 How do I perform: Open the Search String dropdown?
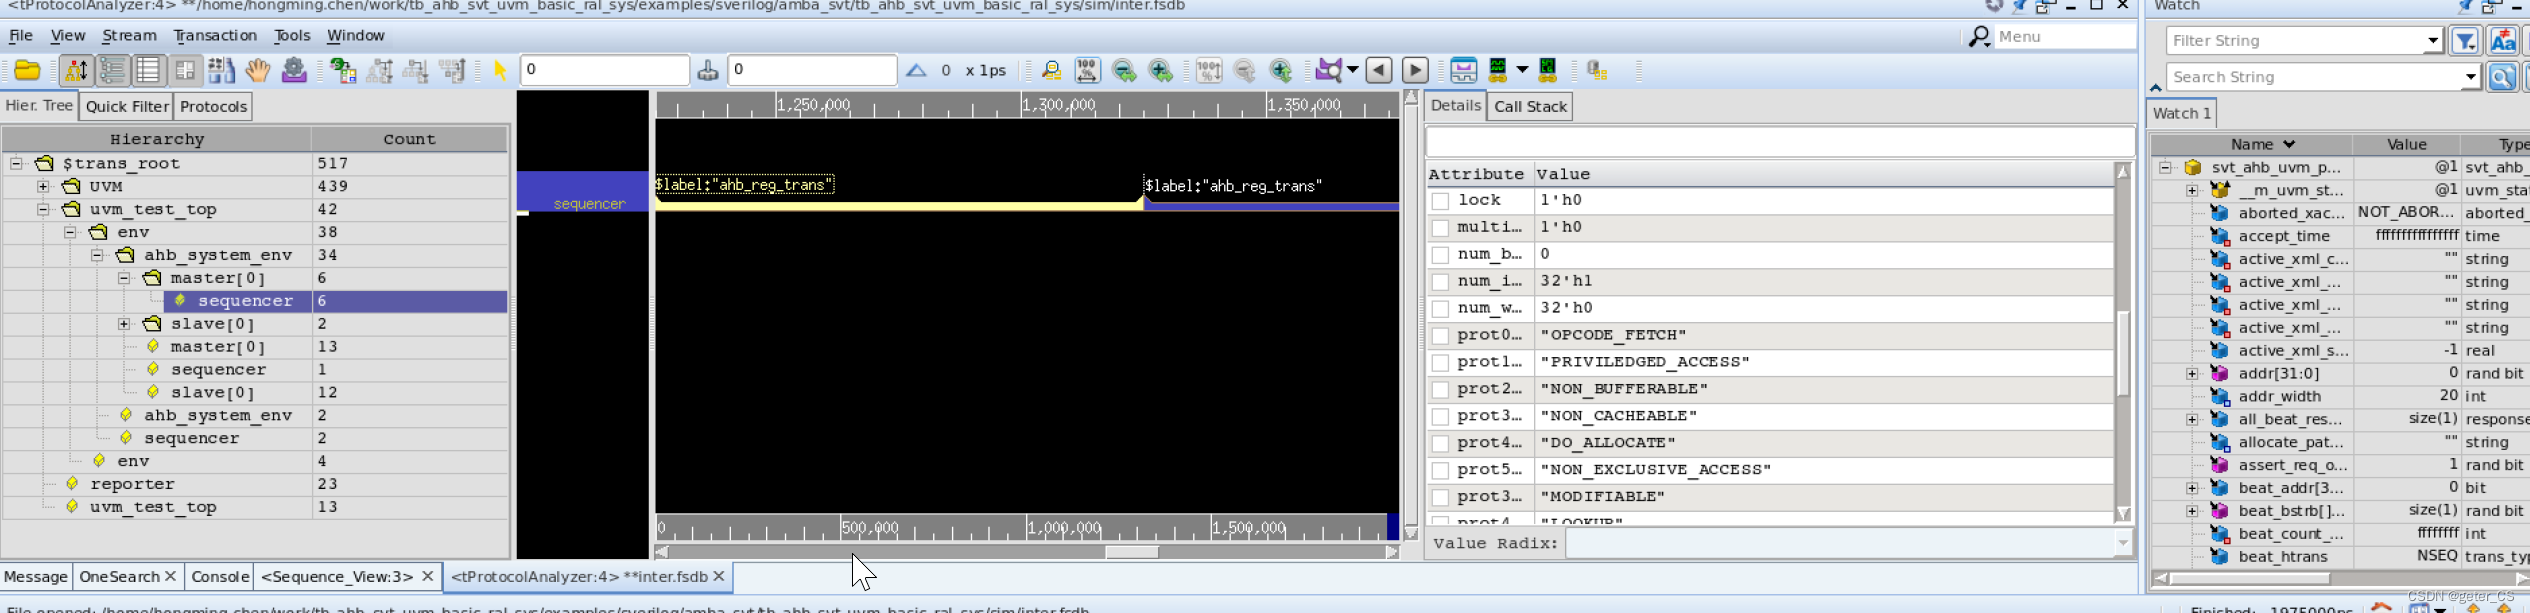[x=2470, y=77]
